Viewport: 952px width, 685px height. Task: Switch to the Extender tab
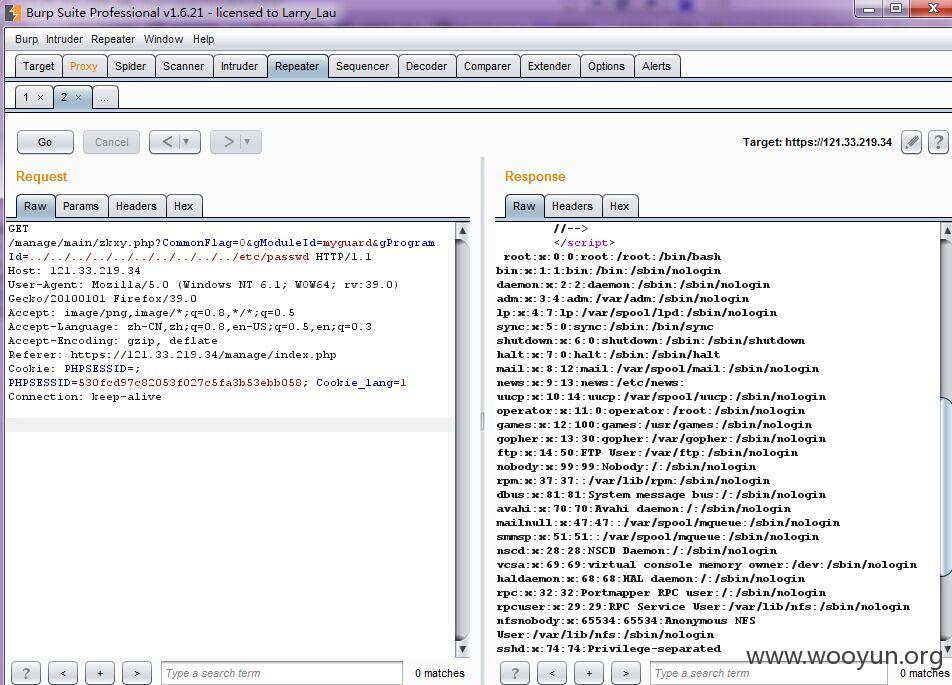(x=549, y=66)
